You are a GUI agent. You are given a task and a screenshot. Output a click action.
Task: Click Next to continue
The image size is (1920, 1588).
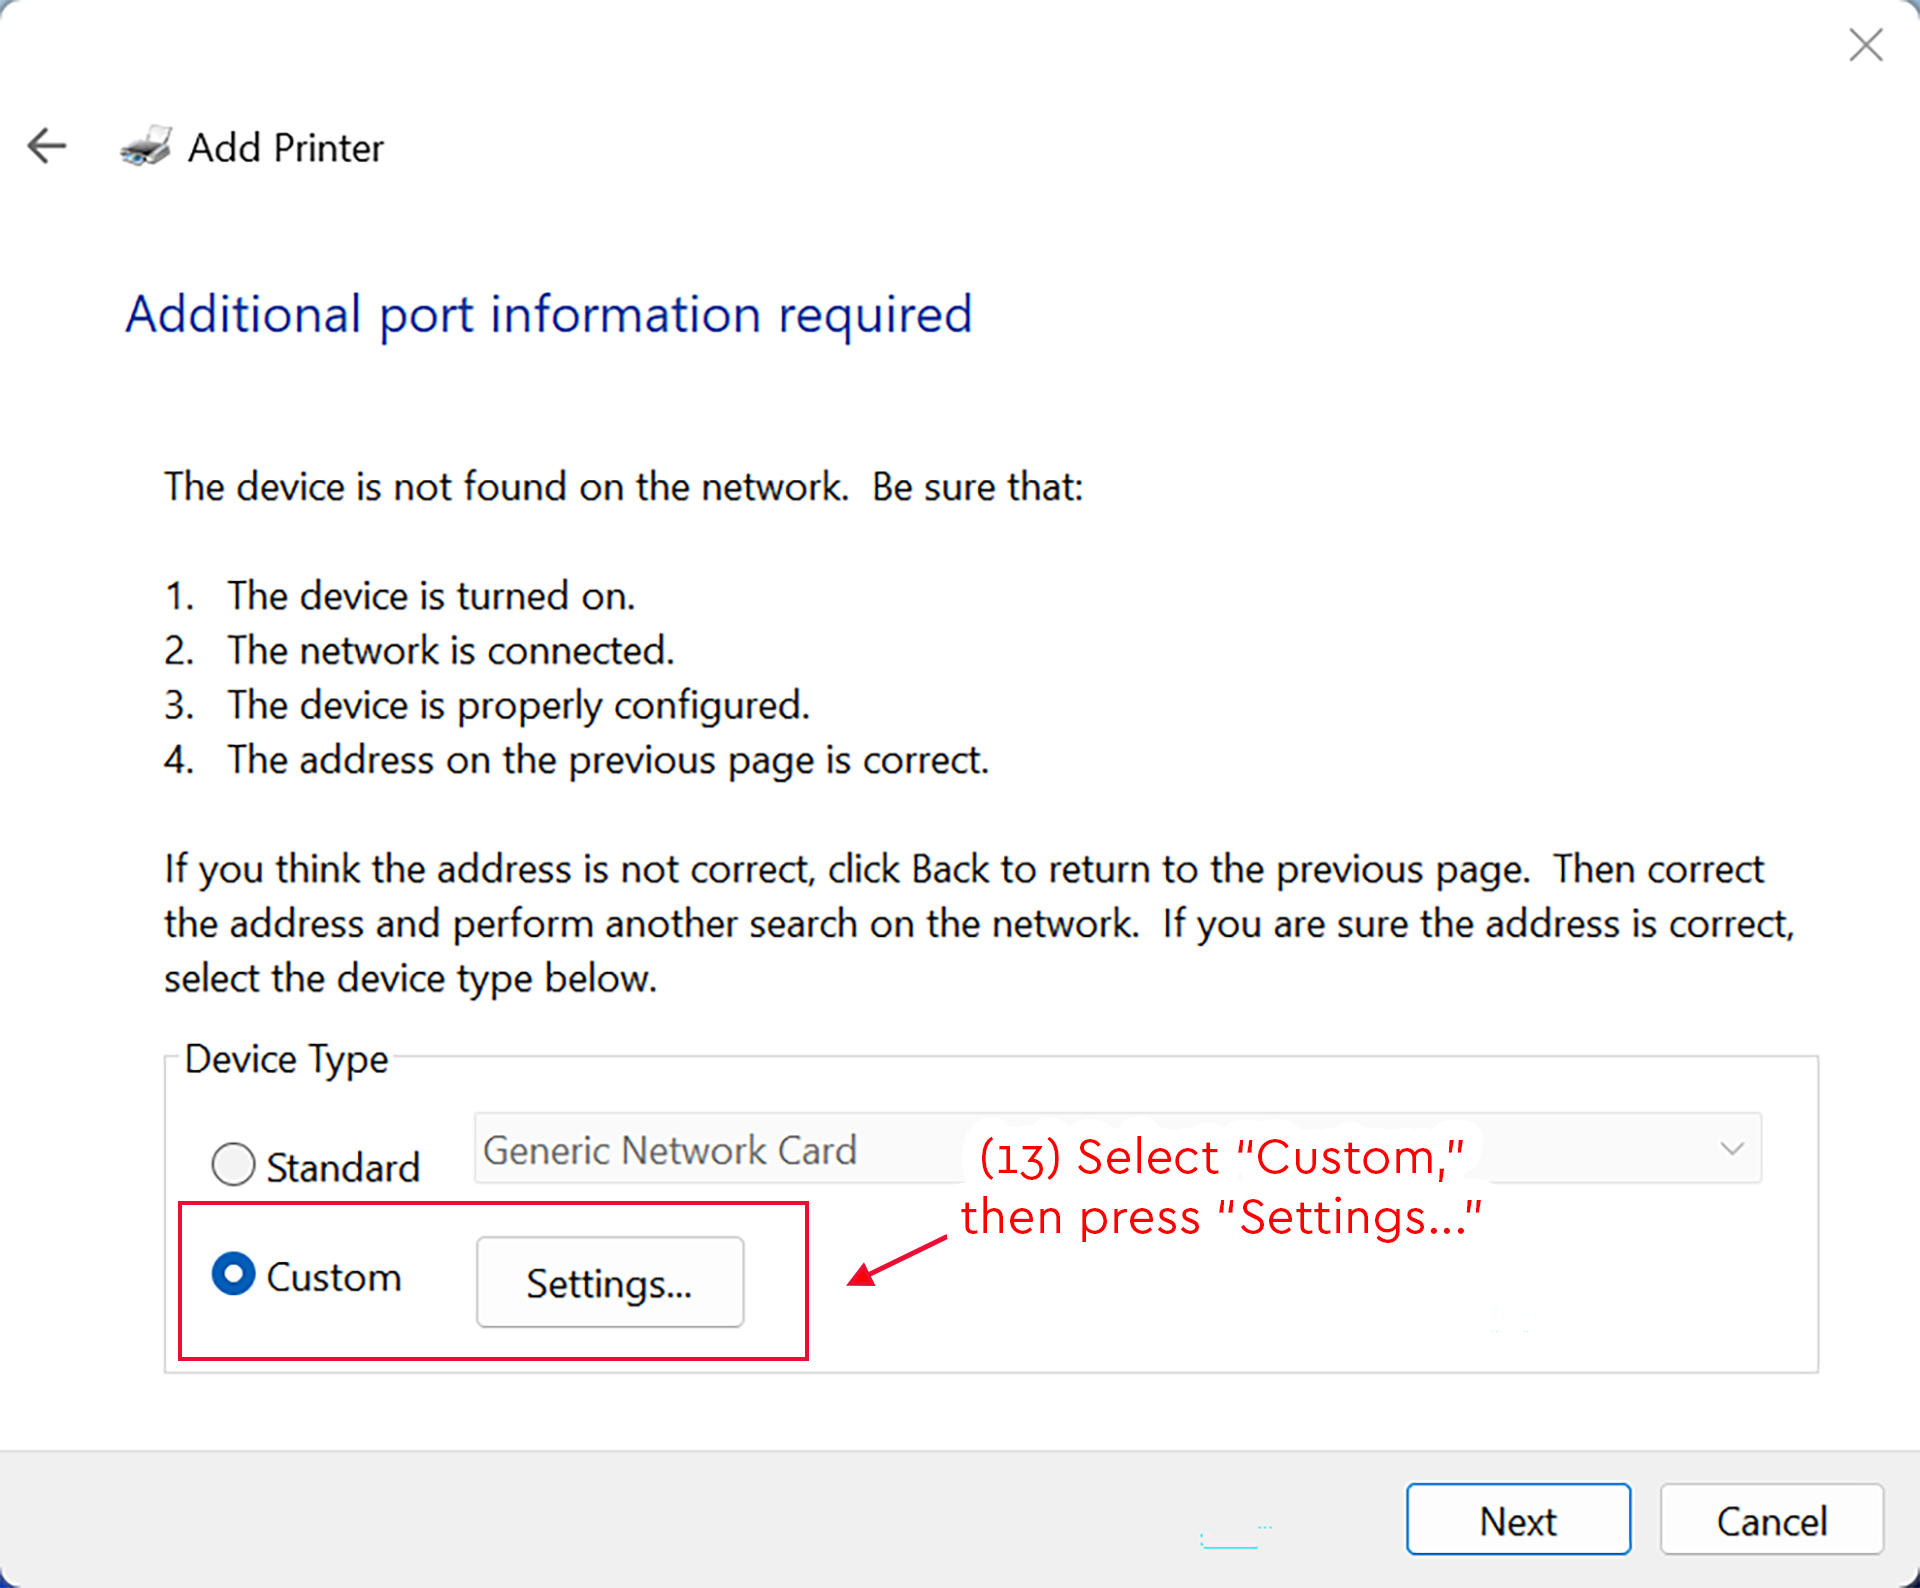1518,1520
